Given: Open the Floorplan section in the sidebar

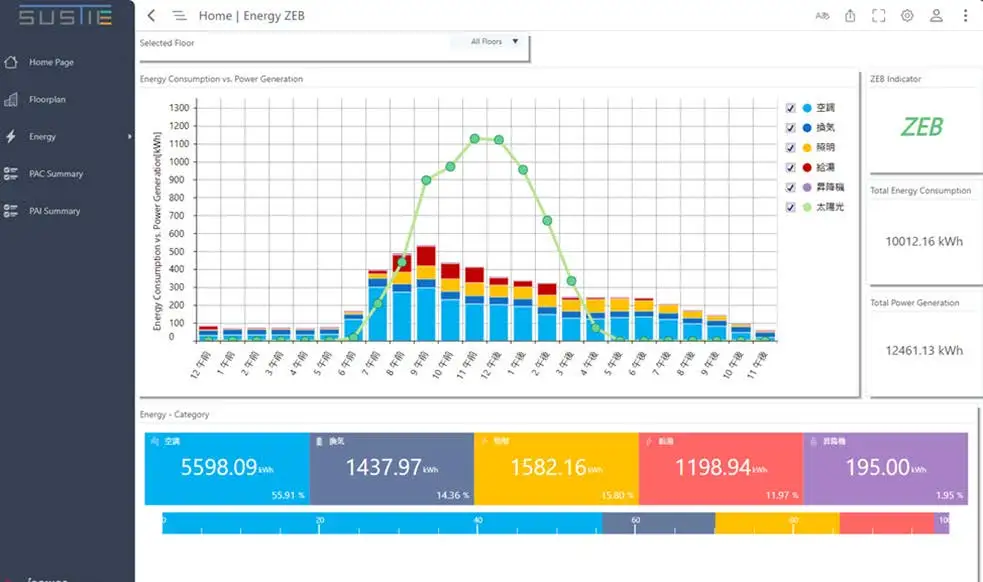Looking at the screenshot, I should [51, 99].
